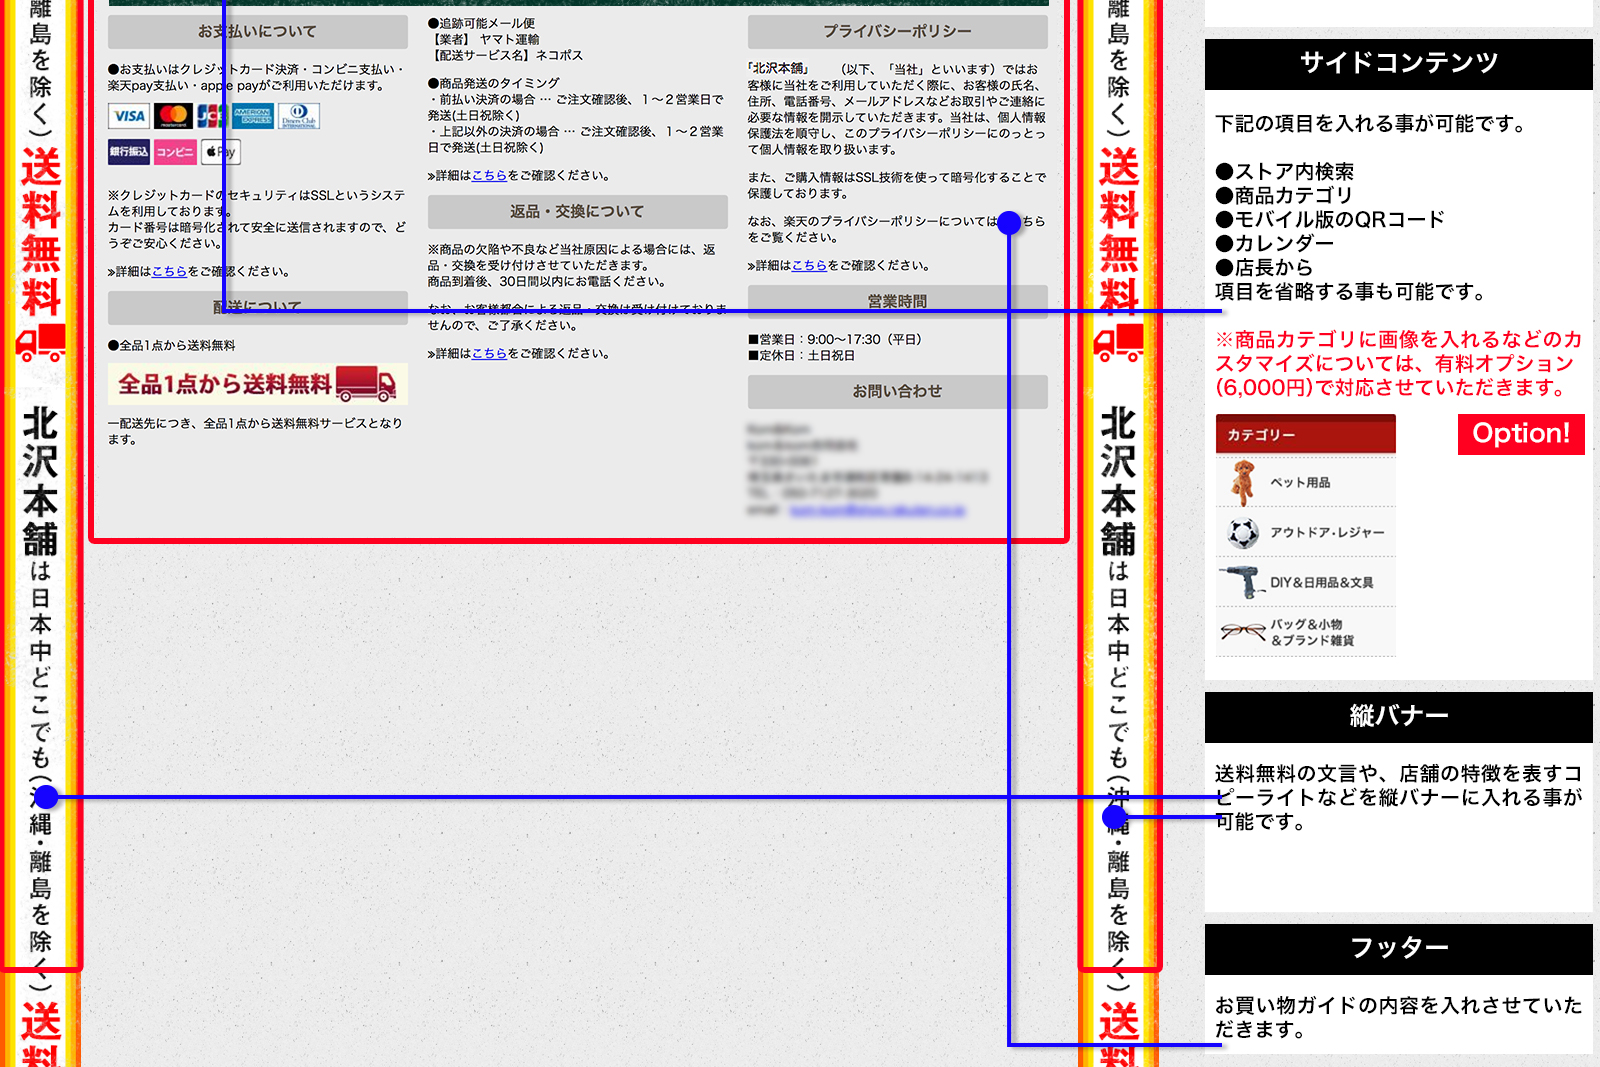The height and width of the screenshot is (1067, 1600).
Task: Click the JCB card icon
Action: click(x=211, y=116)
